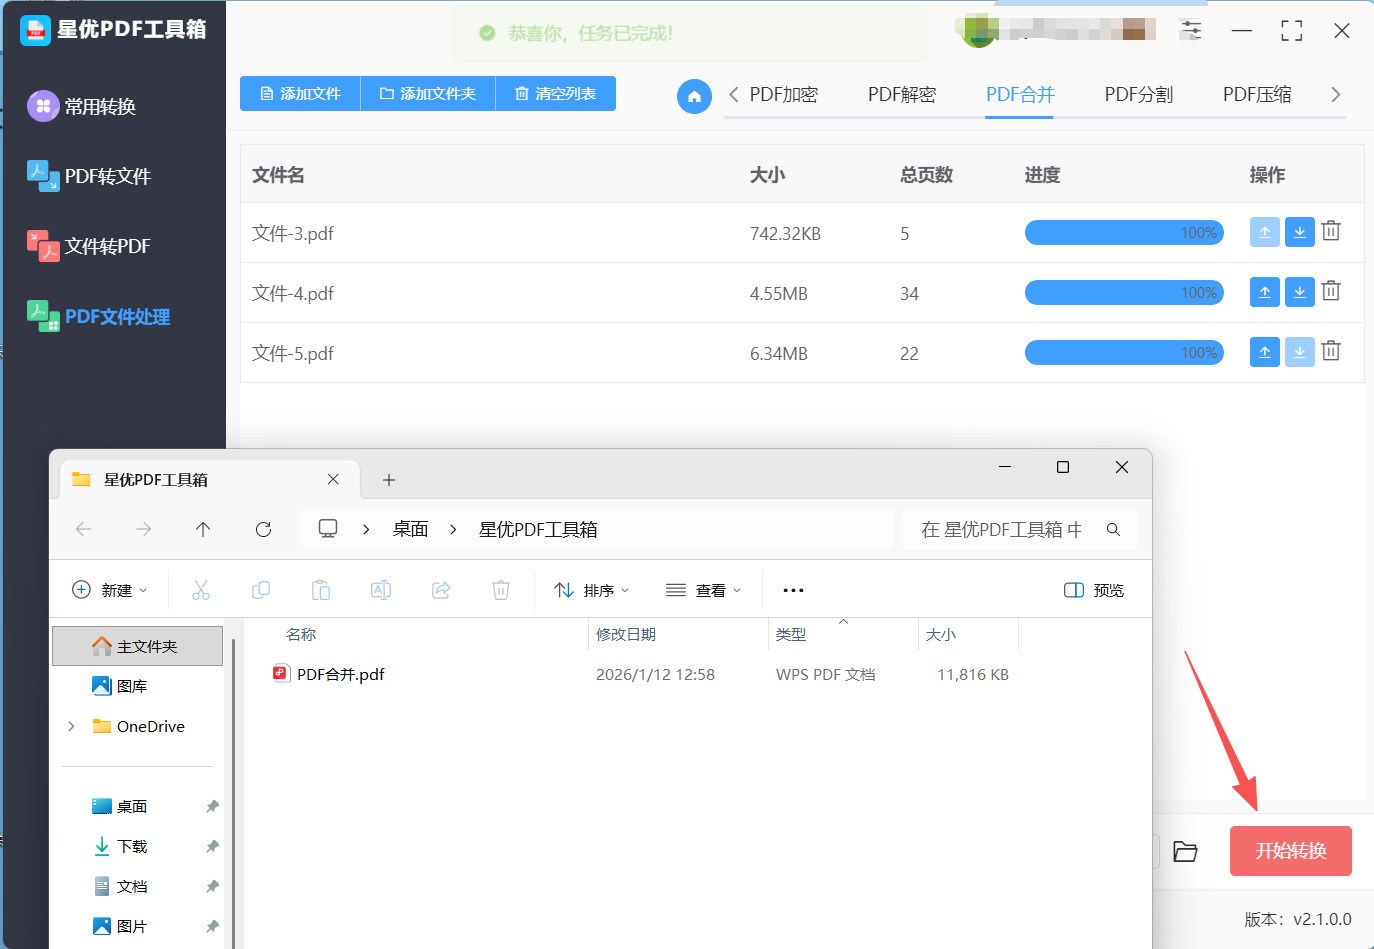Toggle the 预览 preview pane
The width and height of the screenshot is (1374, 949).
pos(1094,590)
